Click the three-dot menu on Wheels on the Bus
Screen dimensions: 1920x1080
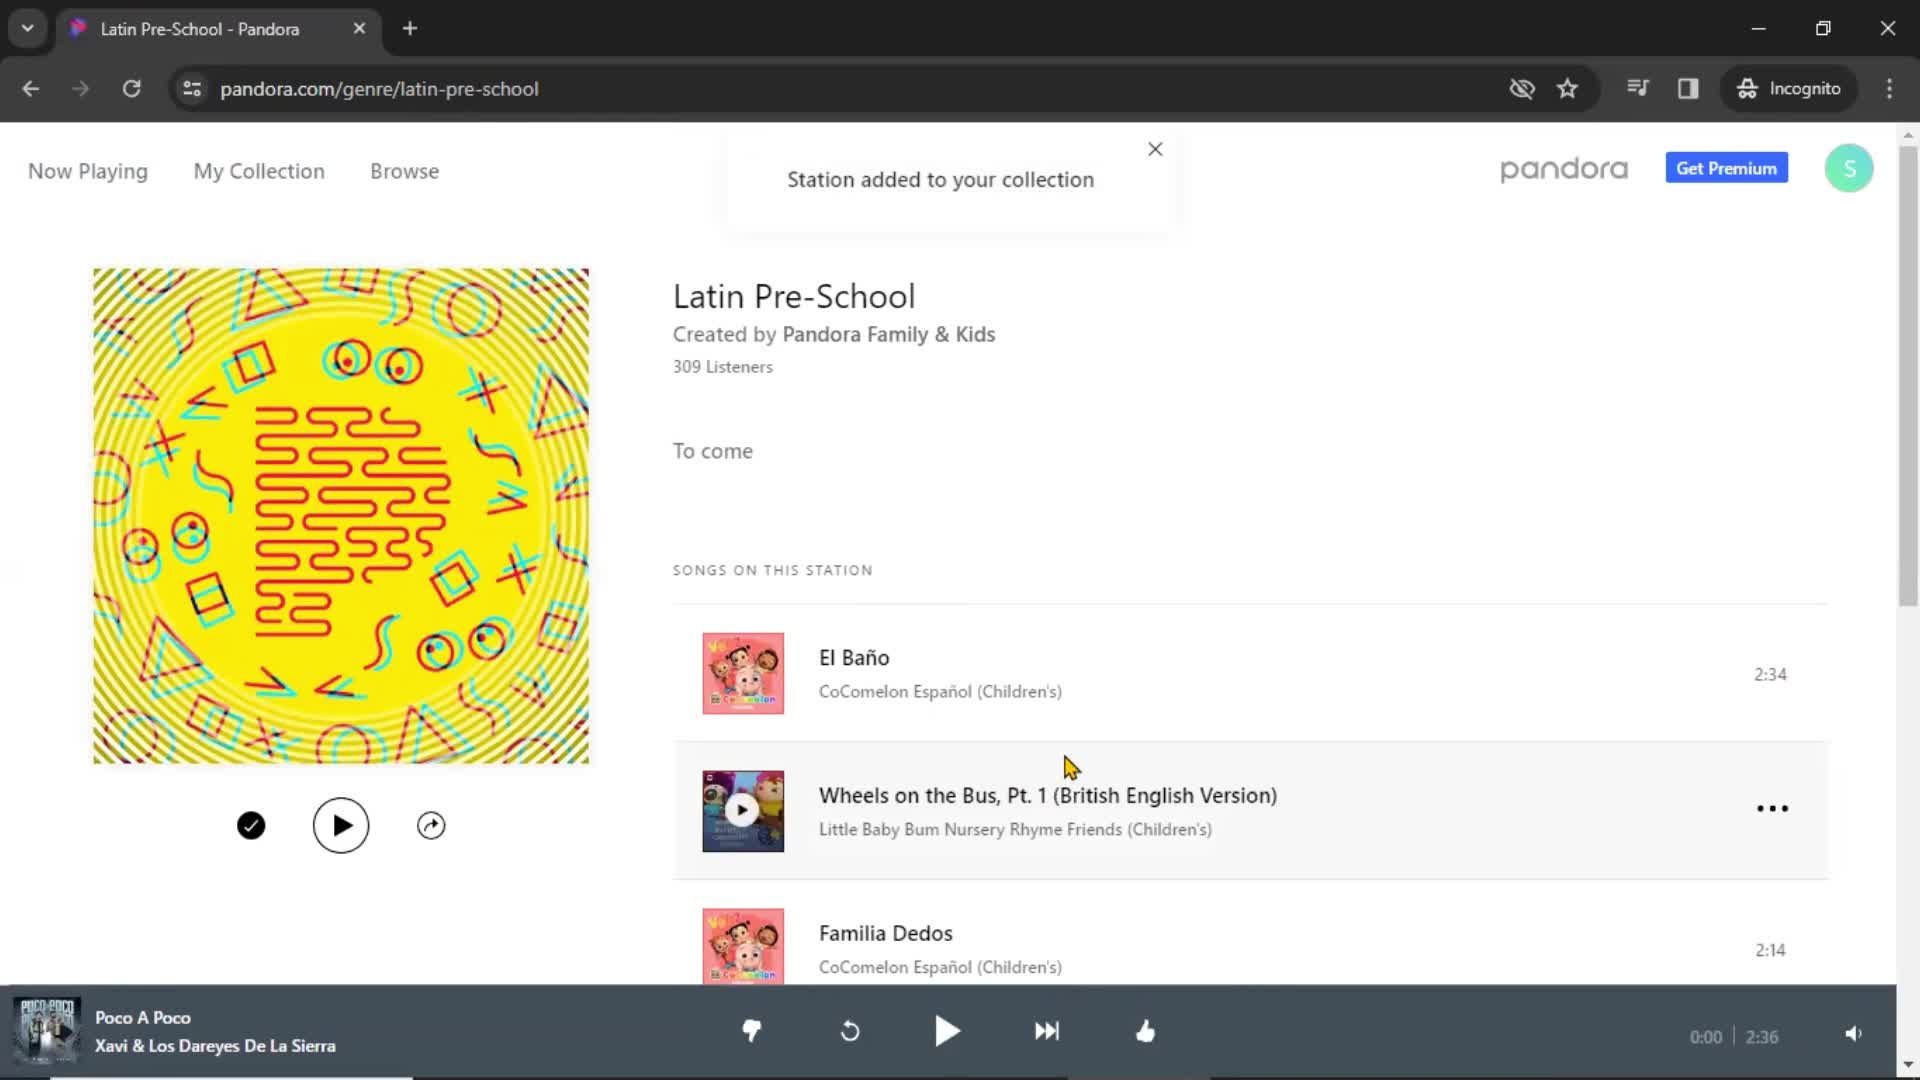tap(1771, 808)
